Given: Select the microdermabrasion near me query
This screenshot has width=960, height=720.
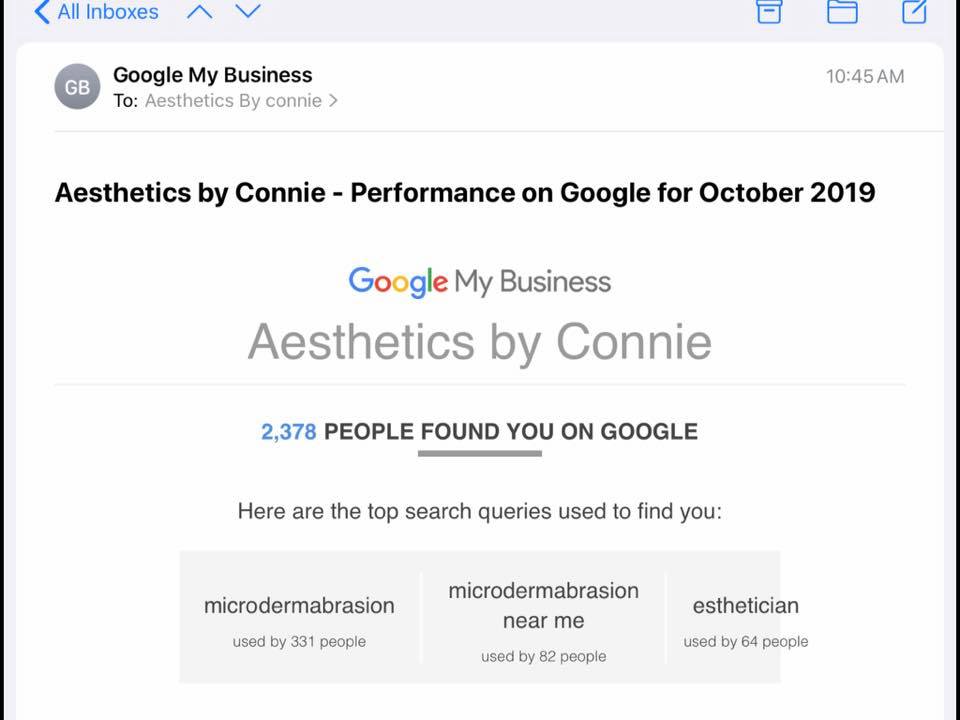Looking at the screenshot, I should (x=543, y=618).
